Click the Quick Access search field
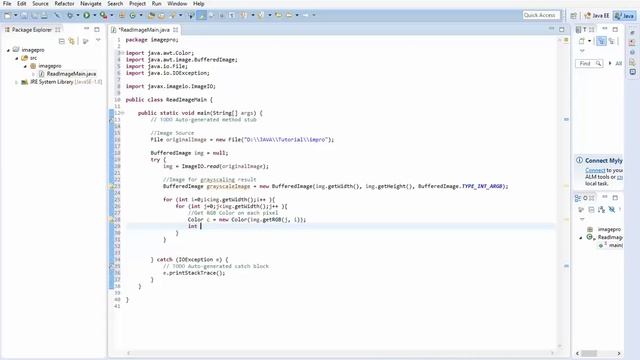 (x=541, y=15)
